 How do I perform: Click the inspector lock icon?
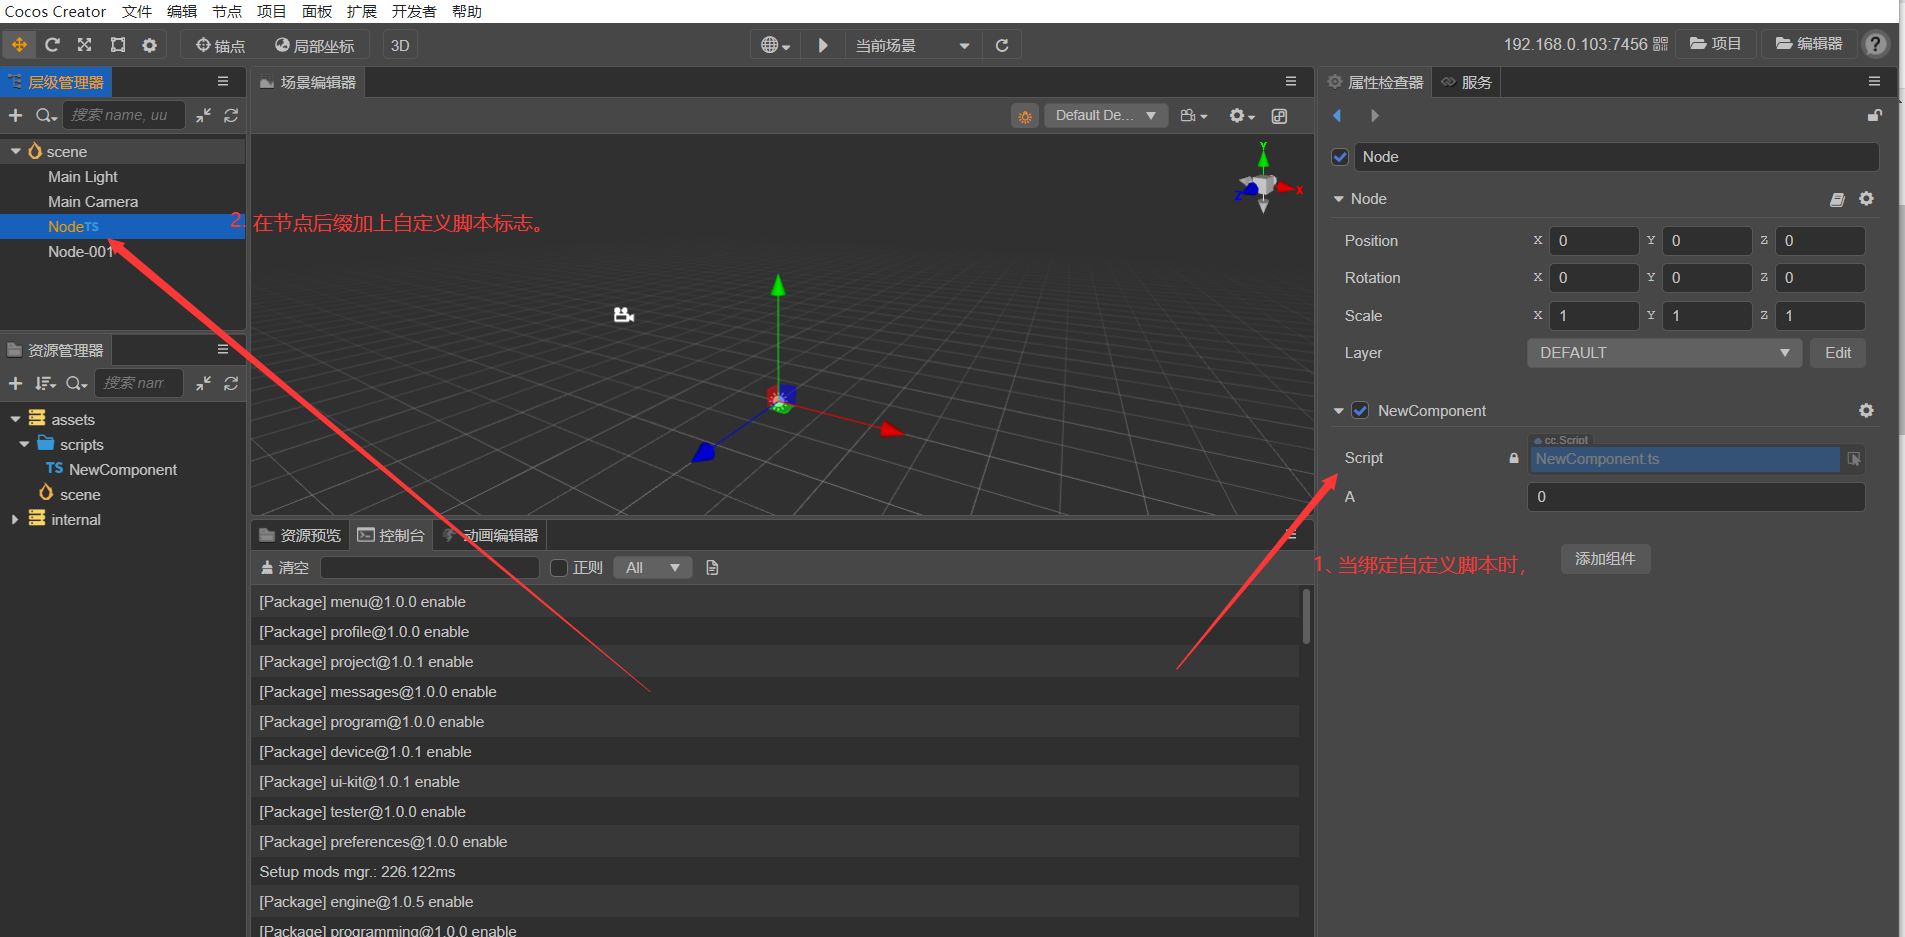[x=1874, y=116]
